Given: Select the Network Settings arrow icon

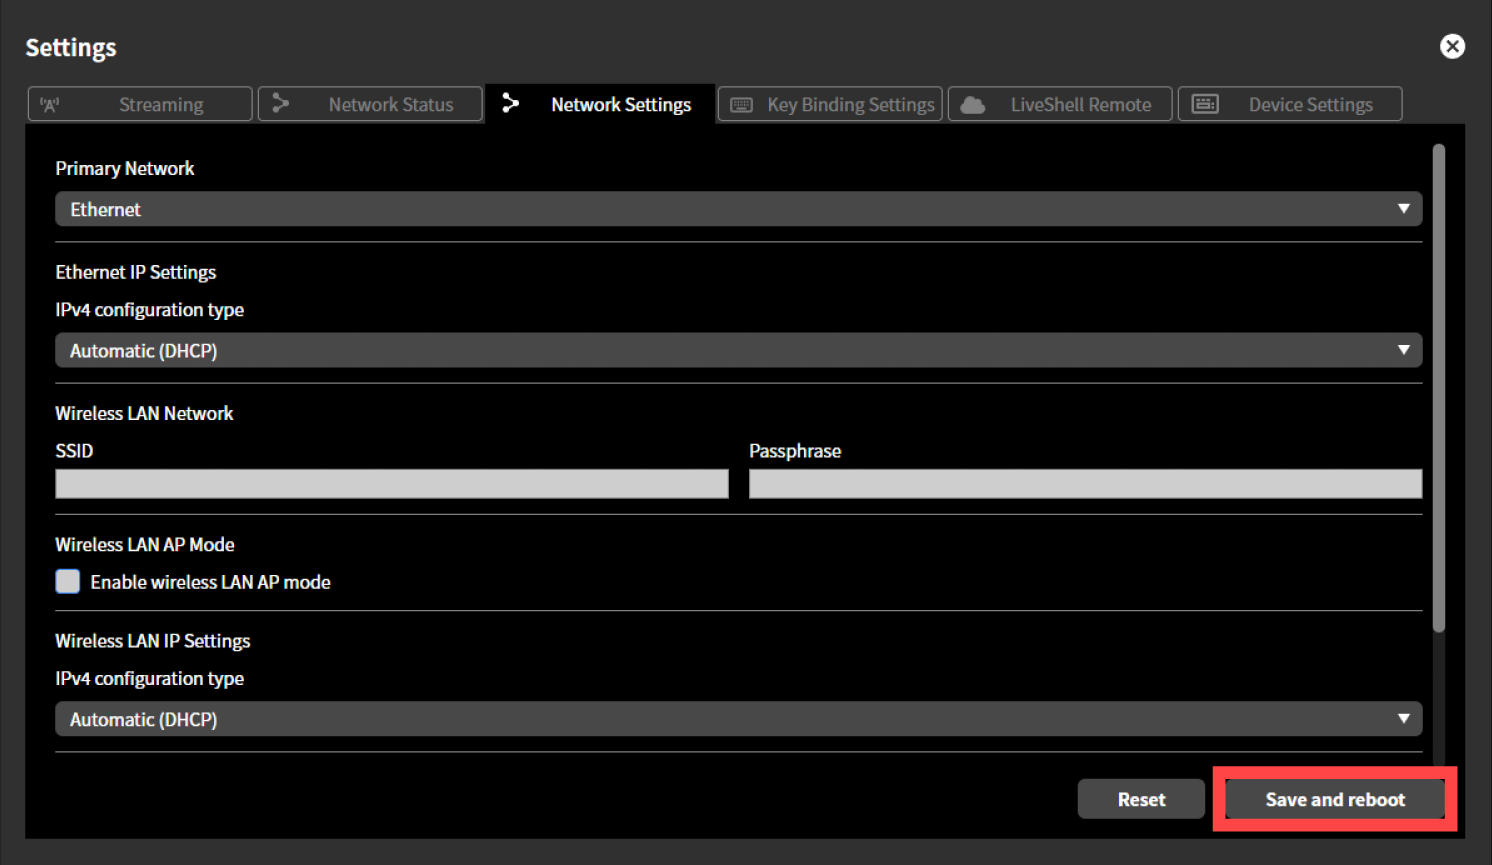Looking at the screenshot, I should tap(511, 103).
